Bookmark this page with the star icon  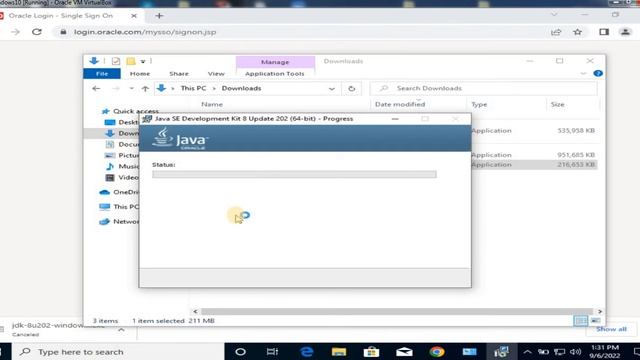click(x=577, y=32)
